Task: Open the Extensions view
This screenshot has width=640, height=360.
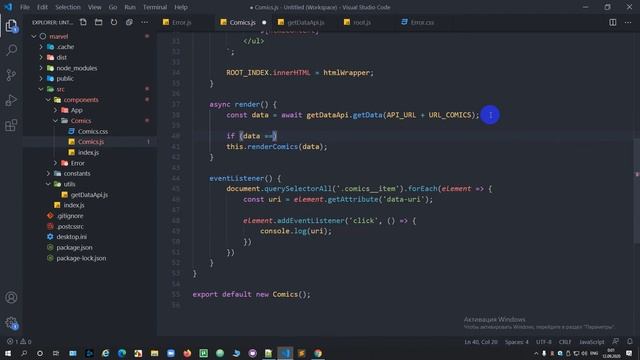Action: click(11, 125)
